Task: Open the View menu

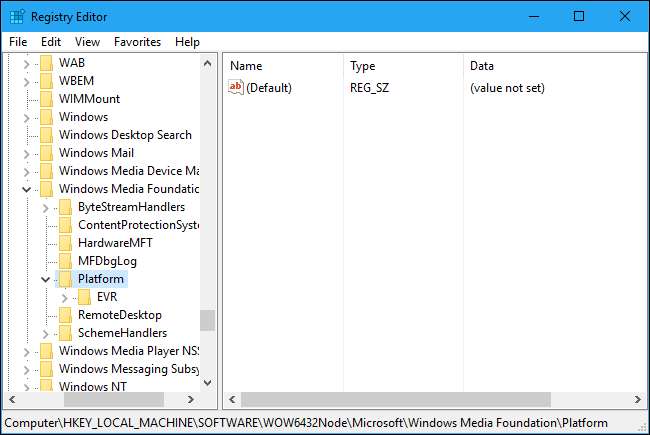Action: point(87,42)
